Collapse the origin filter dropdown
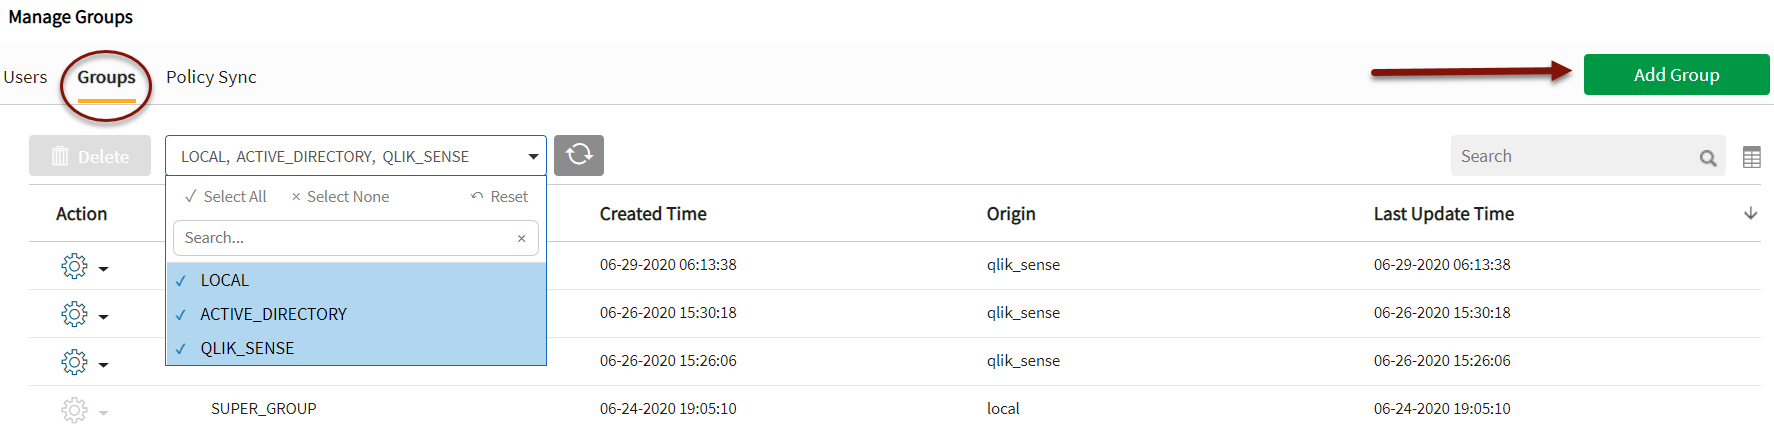This screenshot has width=1774, height=441. point(533,157)
